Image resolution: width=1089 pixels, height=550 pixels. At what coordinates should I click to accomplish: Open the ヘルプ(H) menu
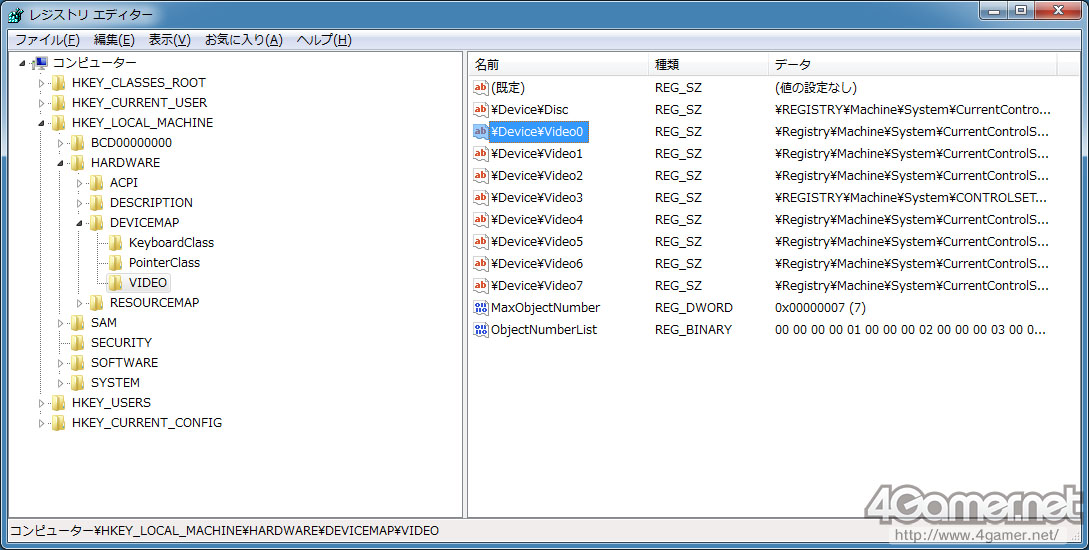324,40
